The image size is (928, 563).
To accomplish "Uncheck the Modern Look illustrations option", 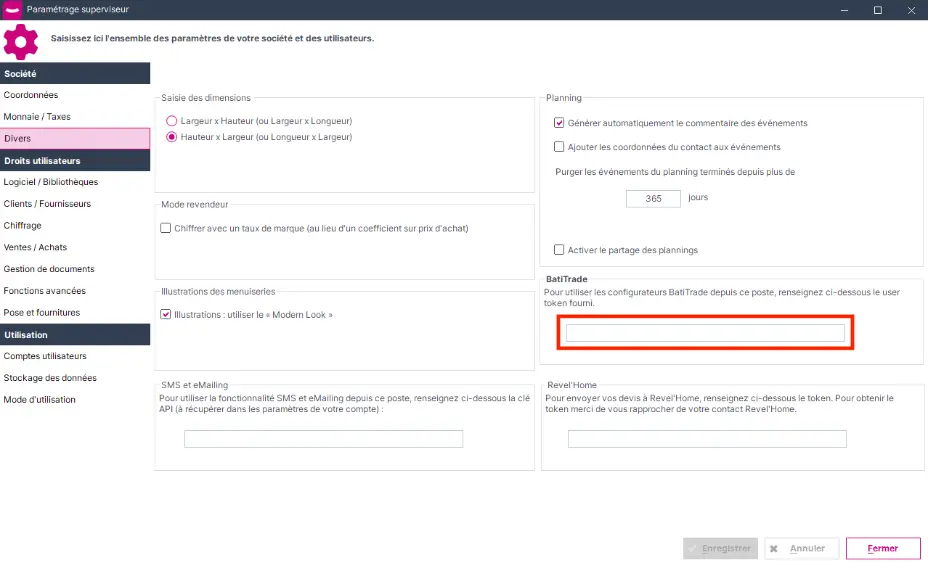I will point(166,314).
